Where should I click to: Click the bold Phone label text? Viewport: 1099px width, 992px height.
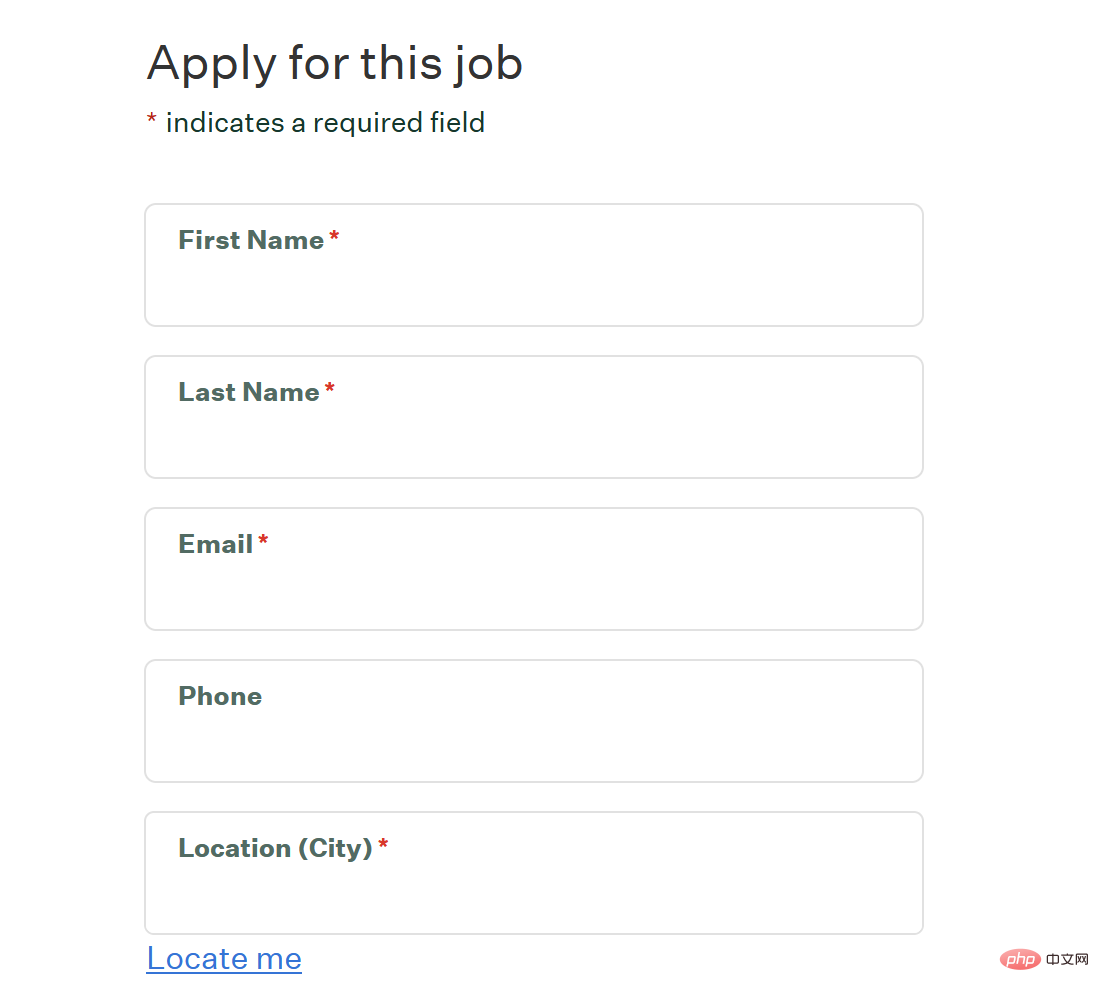[220, 696]
